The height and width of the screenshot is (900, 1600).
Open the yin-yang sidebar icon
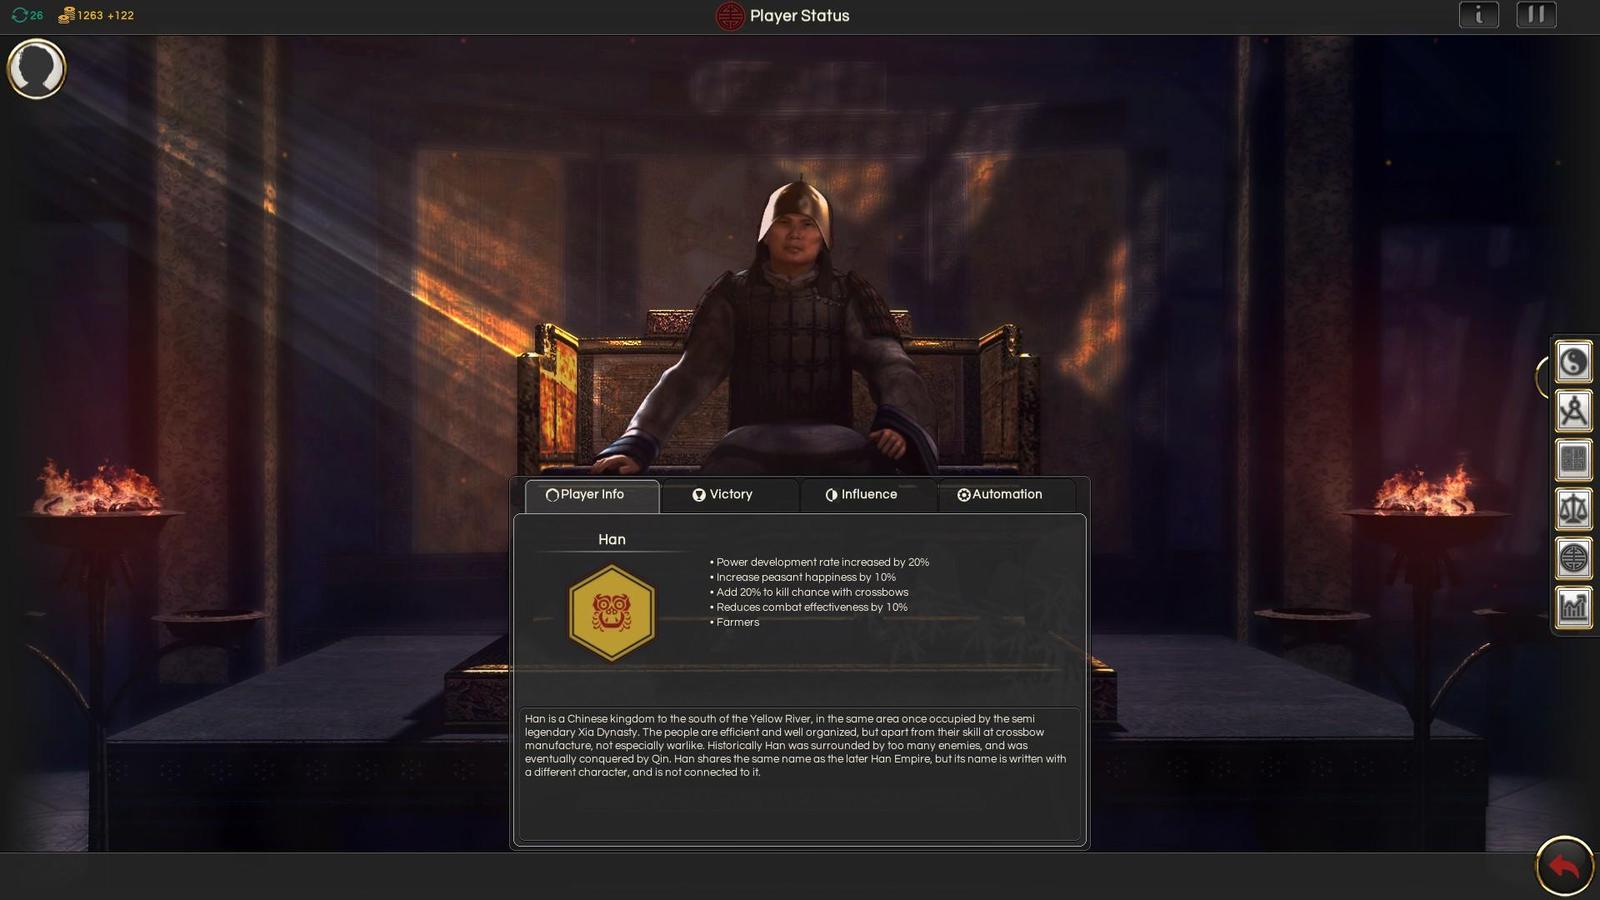1573,362
